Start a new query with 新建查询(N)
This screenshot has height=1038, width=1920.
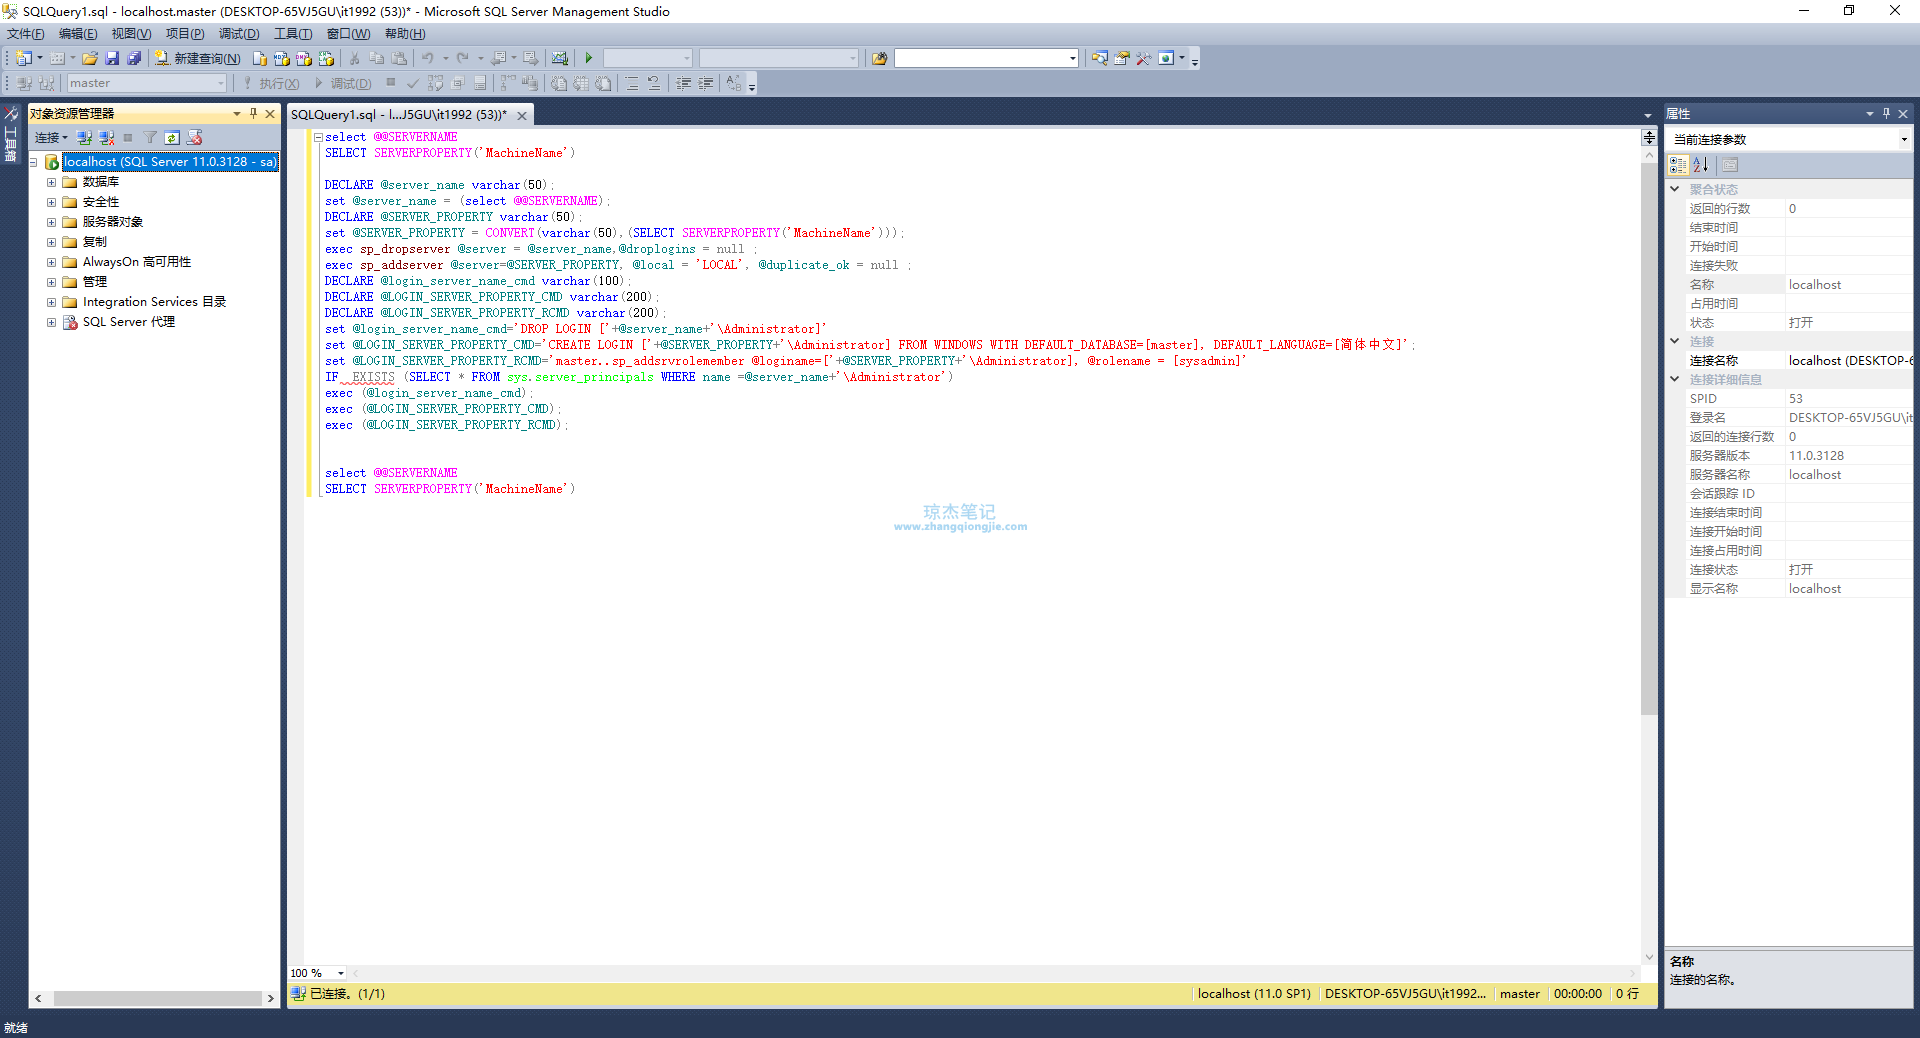click(197, 59)
